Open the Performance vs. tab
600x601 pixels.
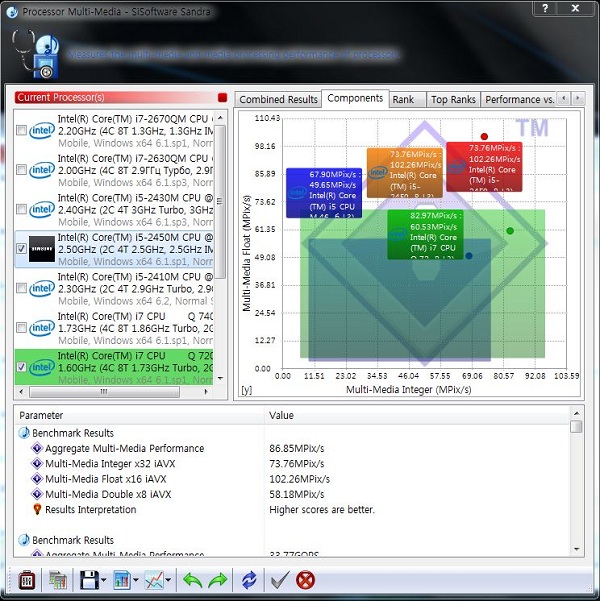tap(518, 99)
